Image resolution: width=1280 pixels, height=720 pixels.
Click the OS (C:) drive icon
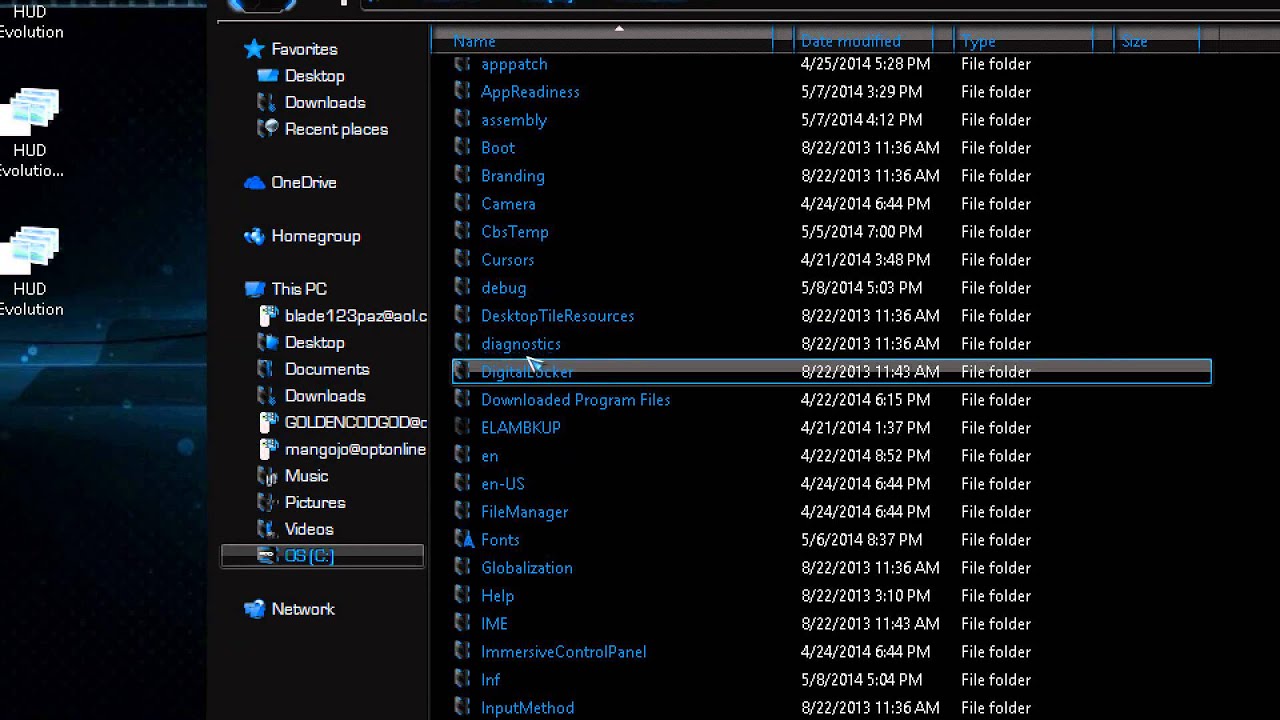(x=267, y=556)
